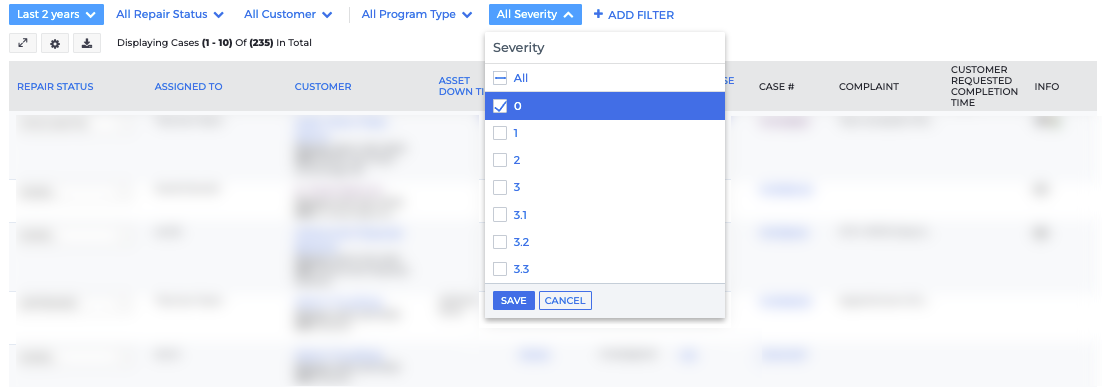Screen dimensions: 1102x387
Task: Sort by the Repair Status column header
Action: [55, 86]
